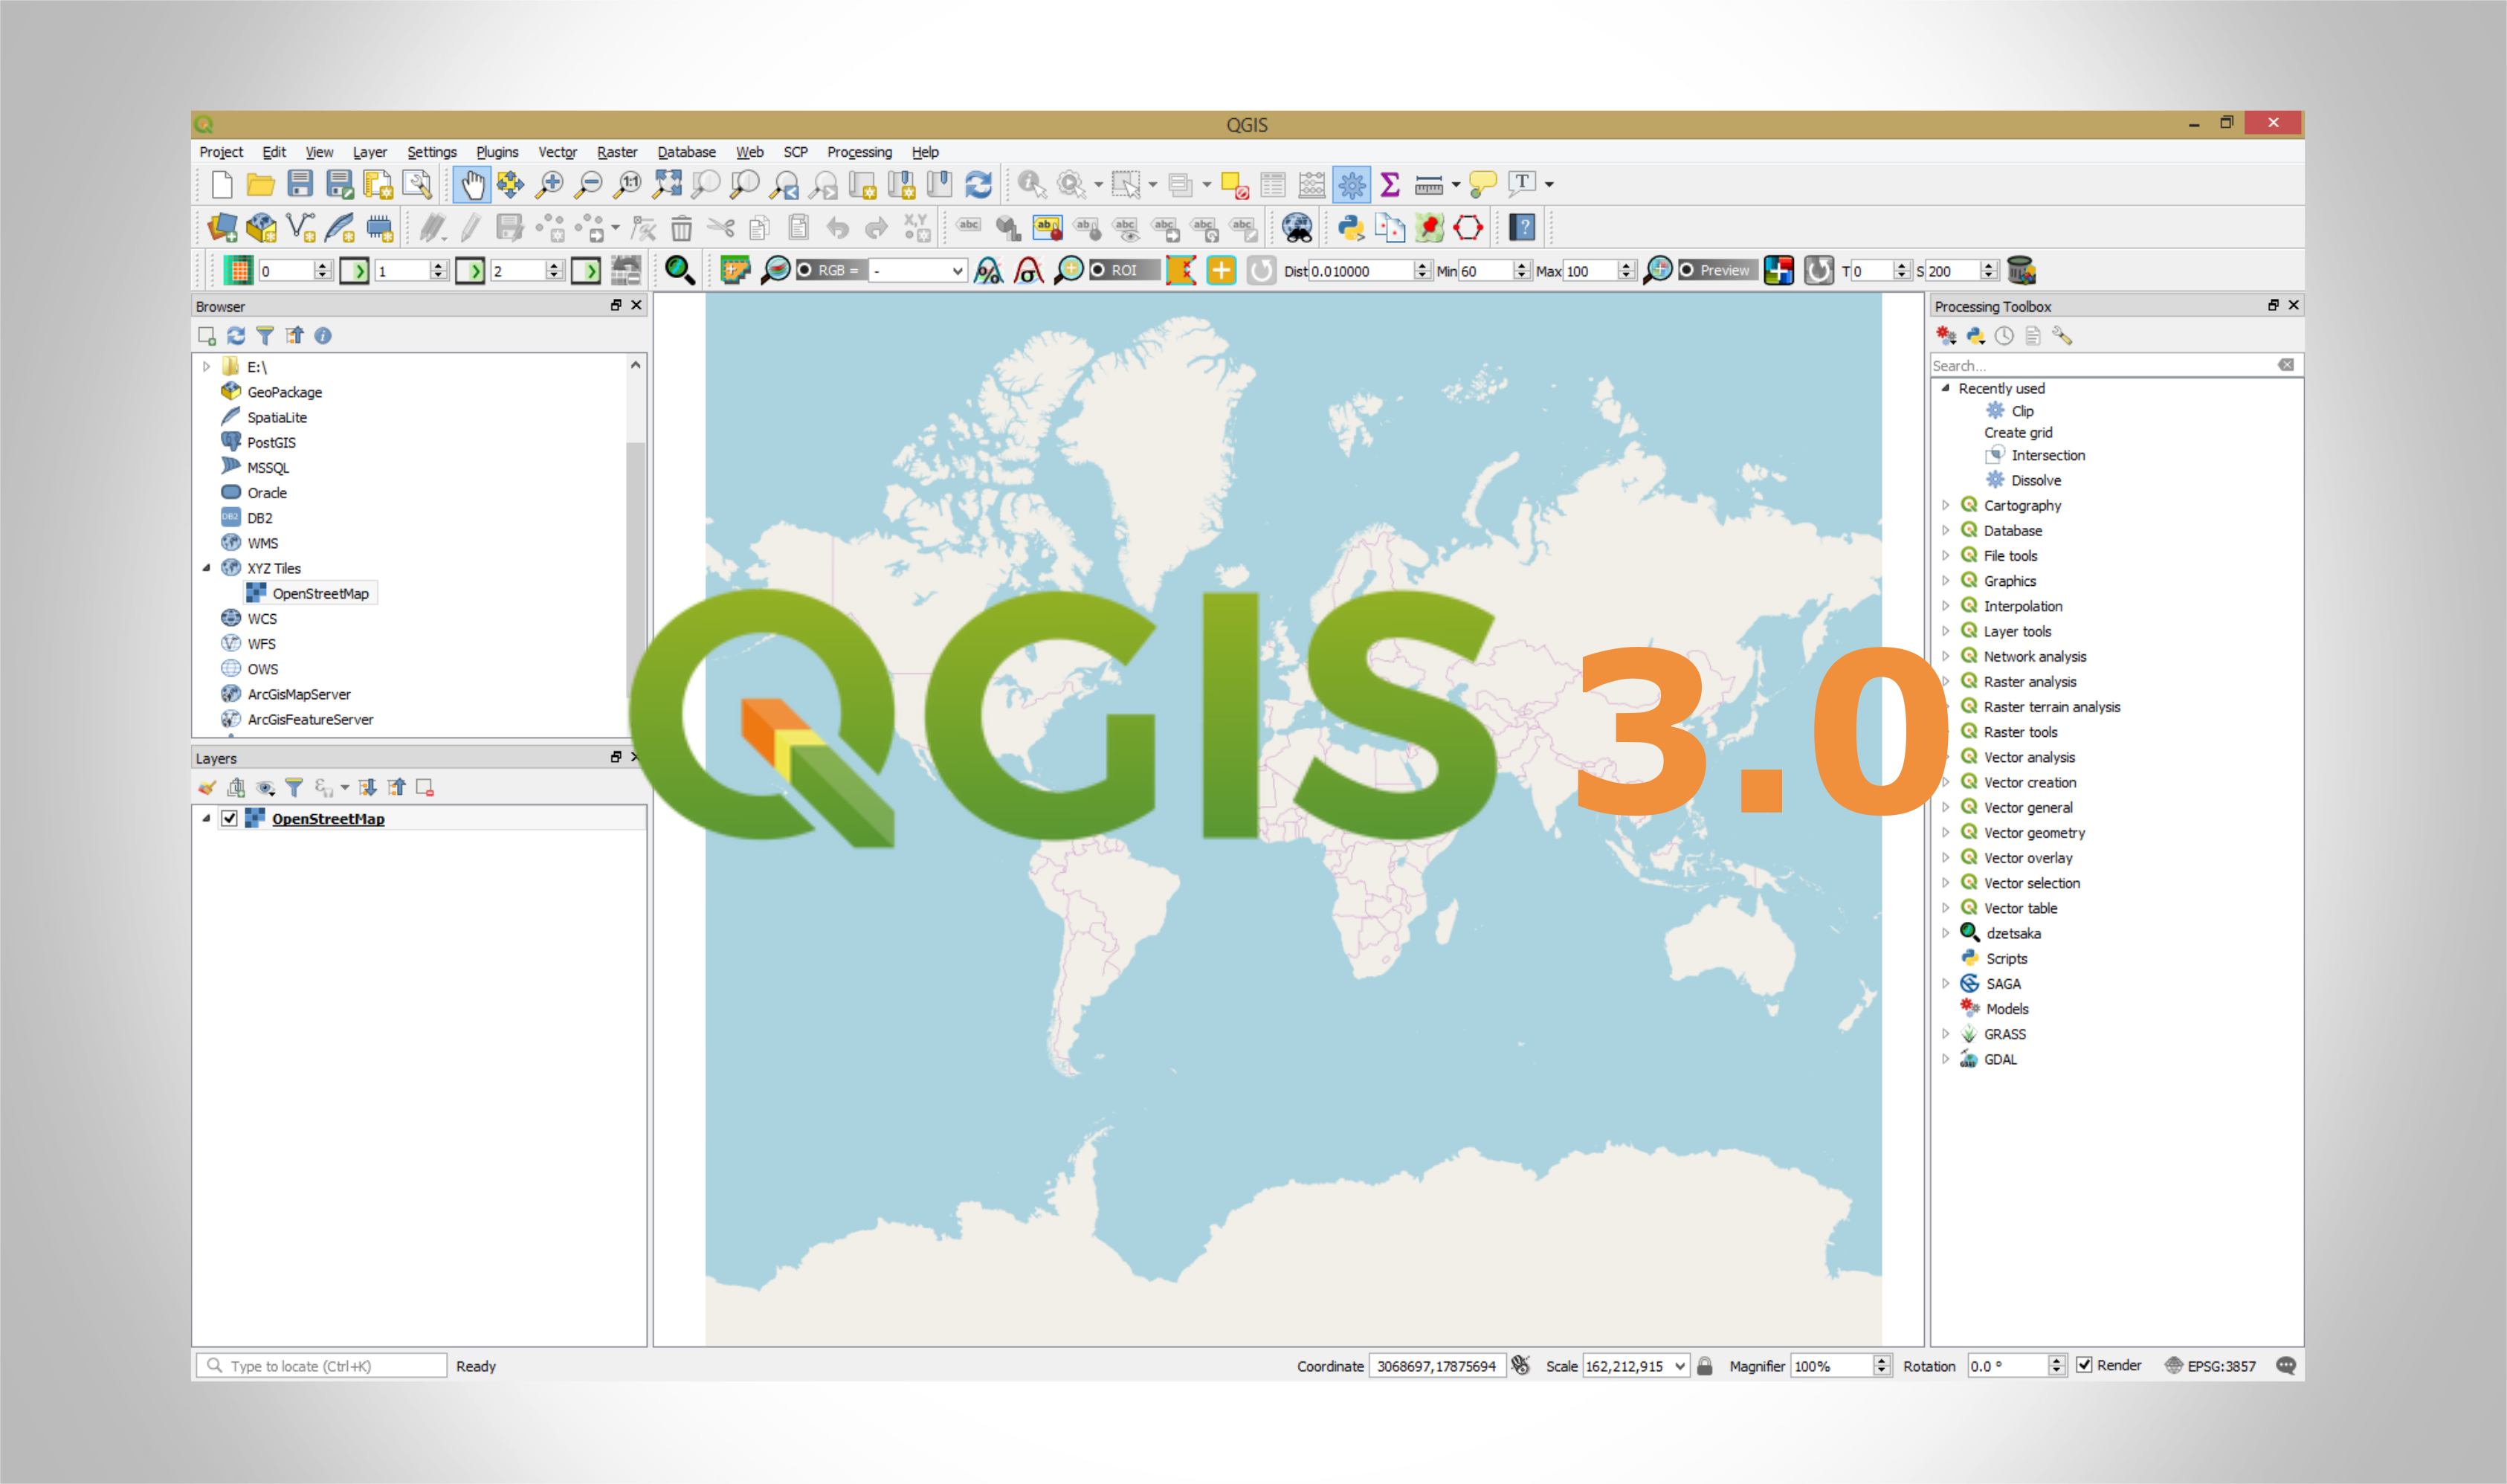Image resolution: width=2507 pixels, height=1484 pixels.
Task: Open the Project menu
Action: [221, 152]
